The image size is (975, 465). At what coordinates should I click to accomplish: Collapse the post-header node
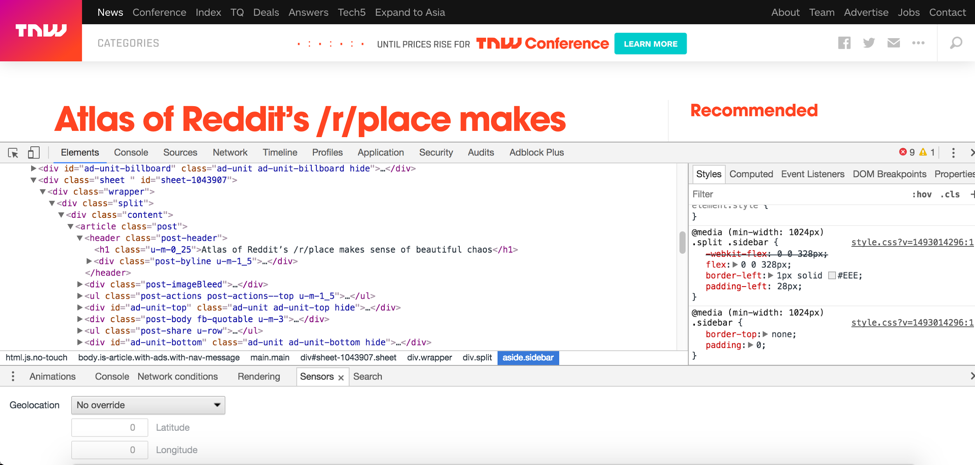pos(80,238)
